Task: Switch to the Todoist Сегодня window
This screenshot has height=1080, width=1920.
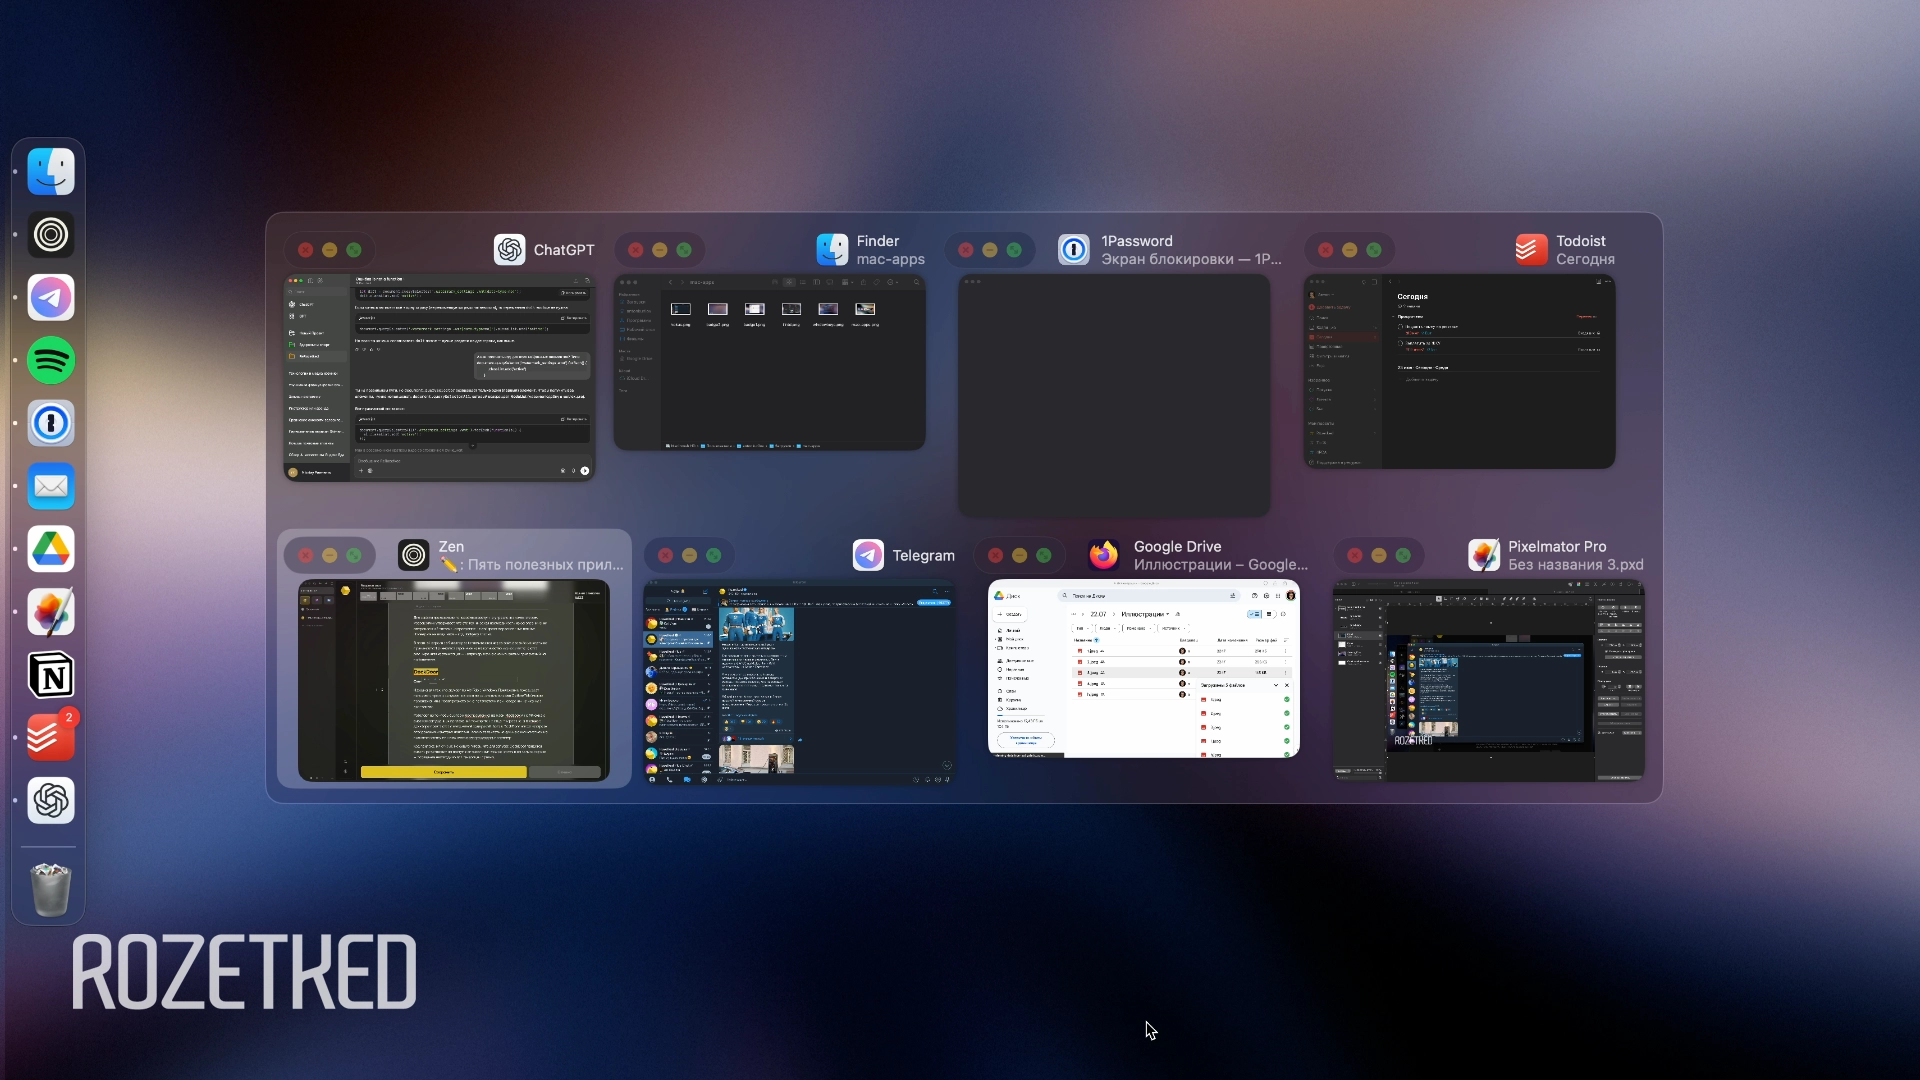Action: 1459,372
